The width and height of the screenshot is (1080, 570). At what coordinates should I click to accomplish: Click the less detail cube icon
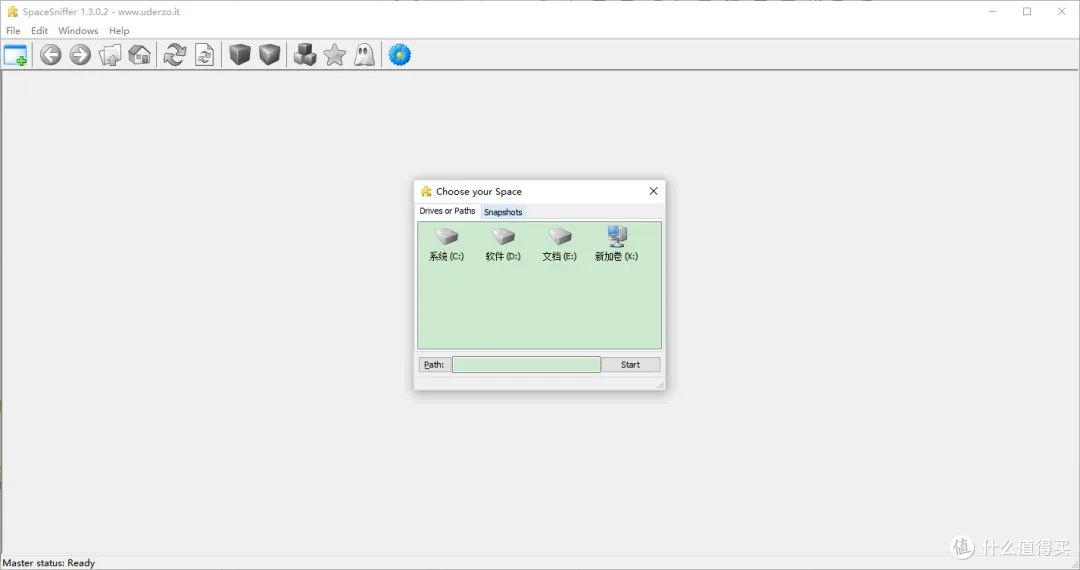240,55
